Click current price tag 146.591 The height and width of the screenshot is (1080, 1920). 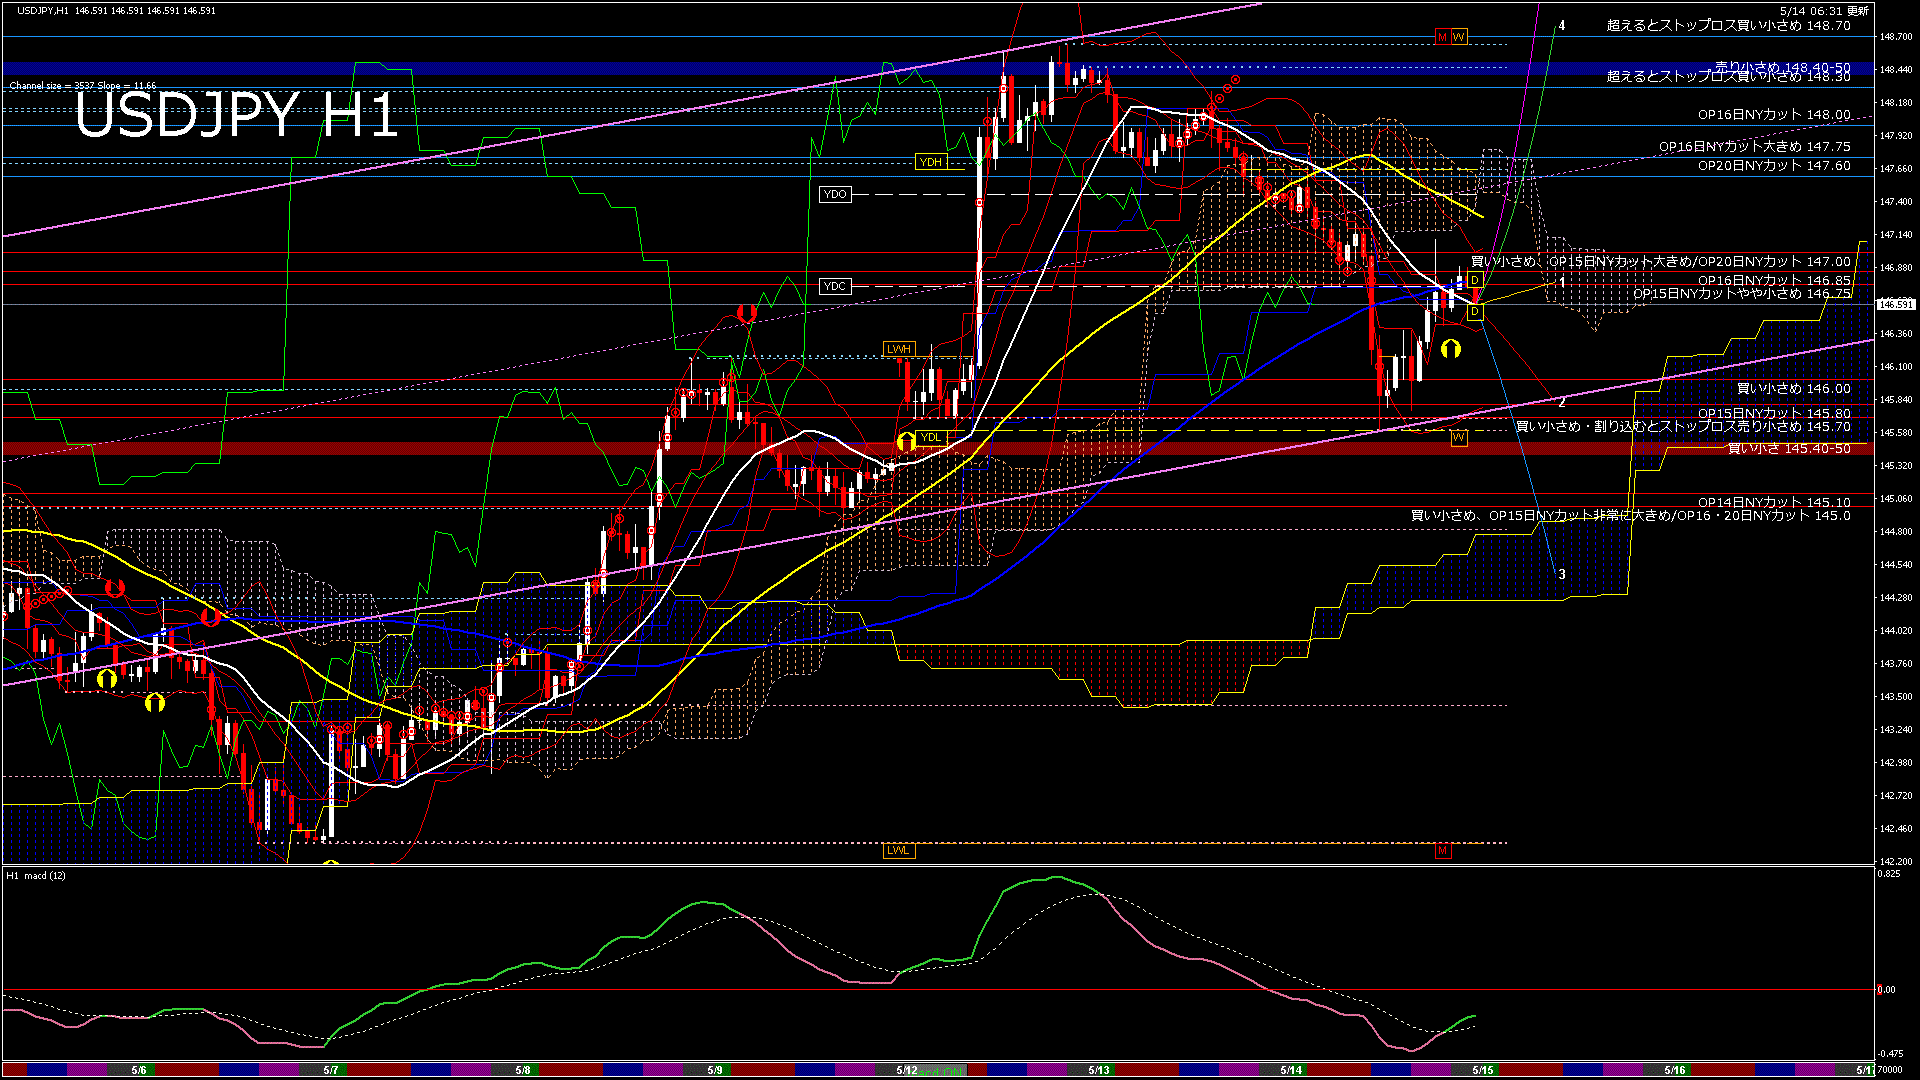(x=1896, y=304)
